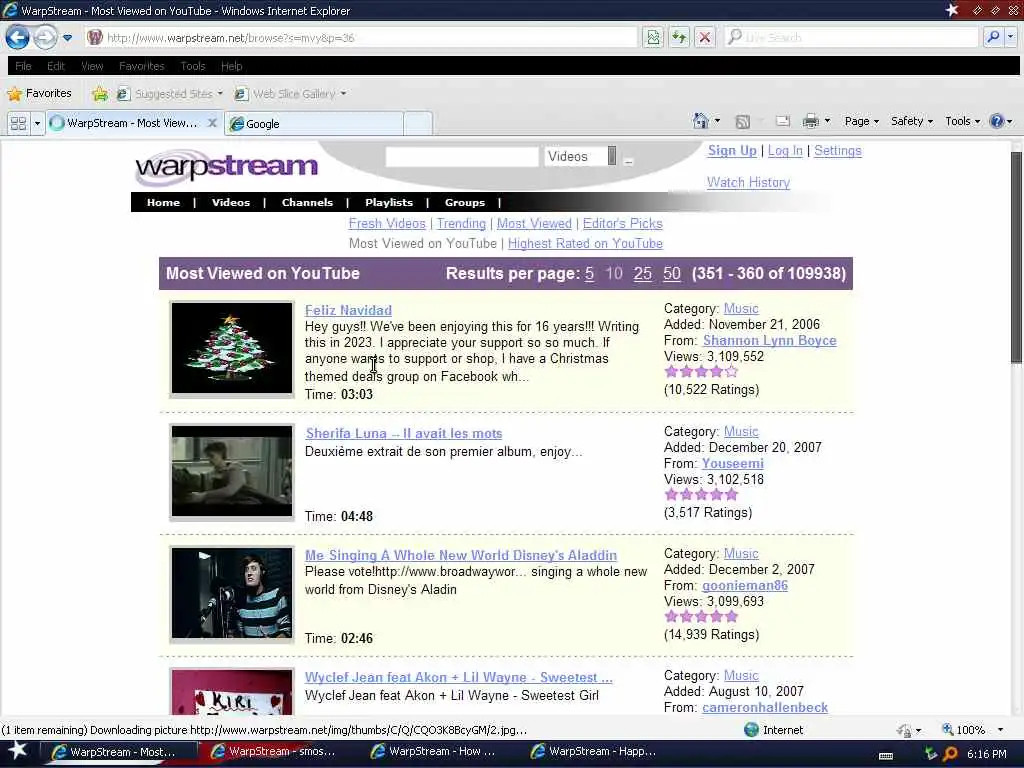Open the Trending videos link
Image resolution: width=1024 pixels, height=768 pixels.
(x=461, y=223)
